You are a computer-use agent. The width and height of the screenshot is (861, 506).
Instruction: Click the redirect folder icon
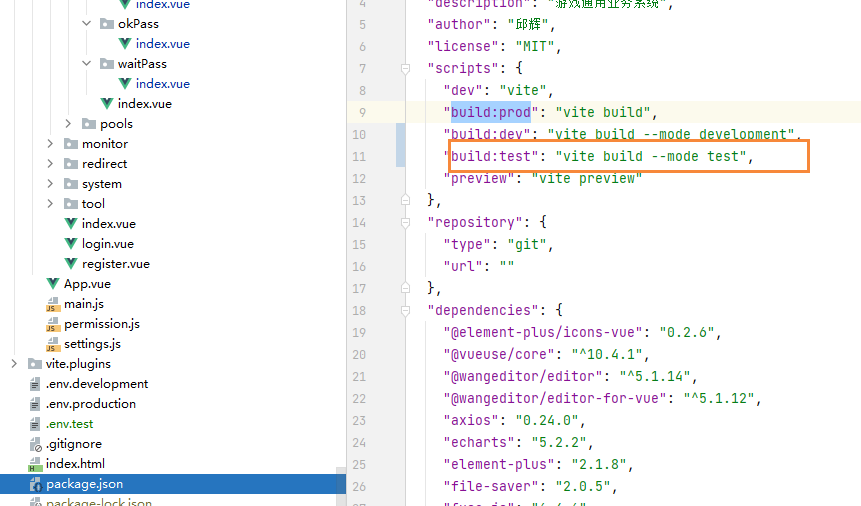[x=71, y=164]
